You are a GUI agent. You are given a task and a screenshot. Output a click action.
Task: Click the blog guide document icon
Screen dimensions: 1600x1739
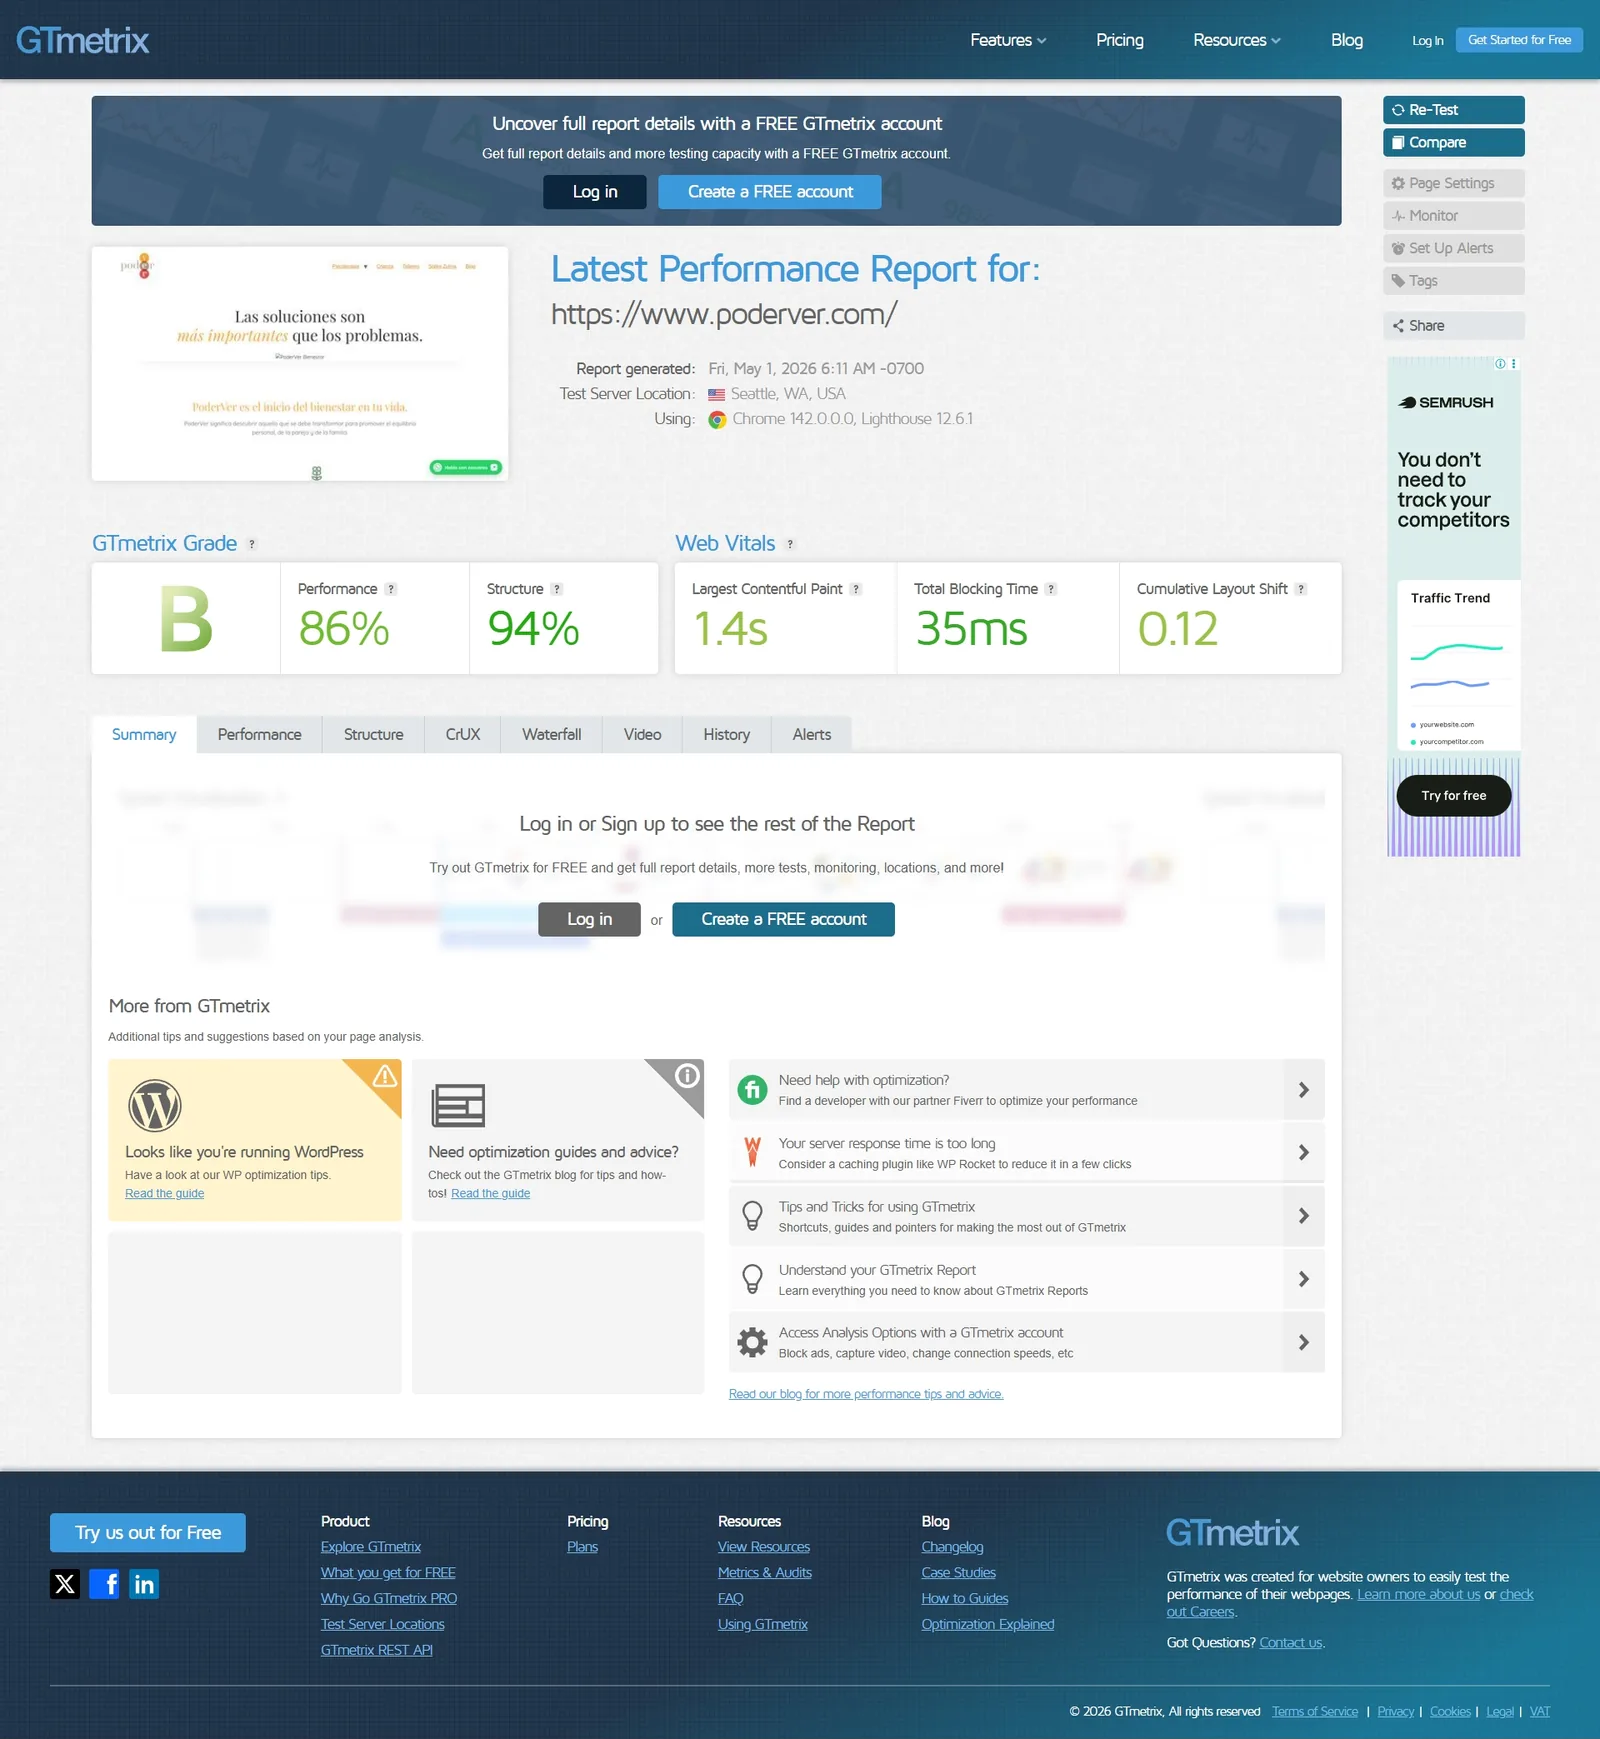click(458, 1106)
